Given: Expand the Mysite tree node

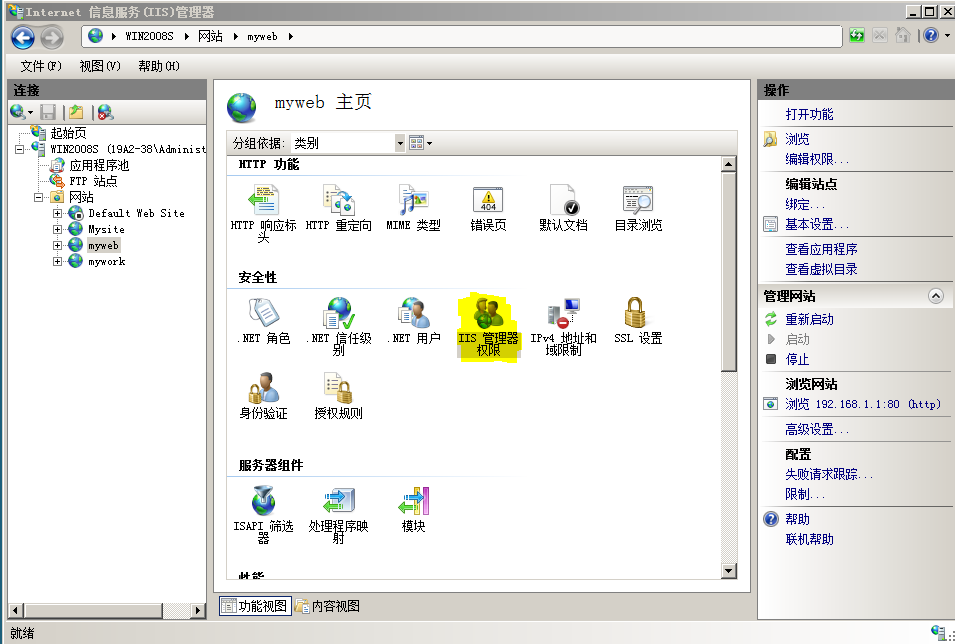Looking at the screenshot, I should pos(57,229).
